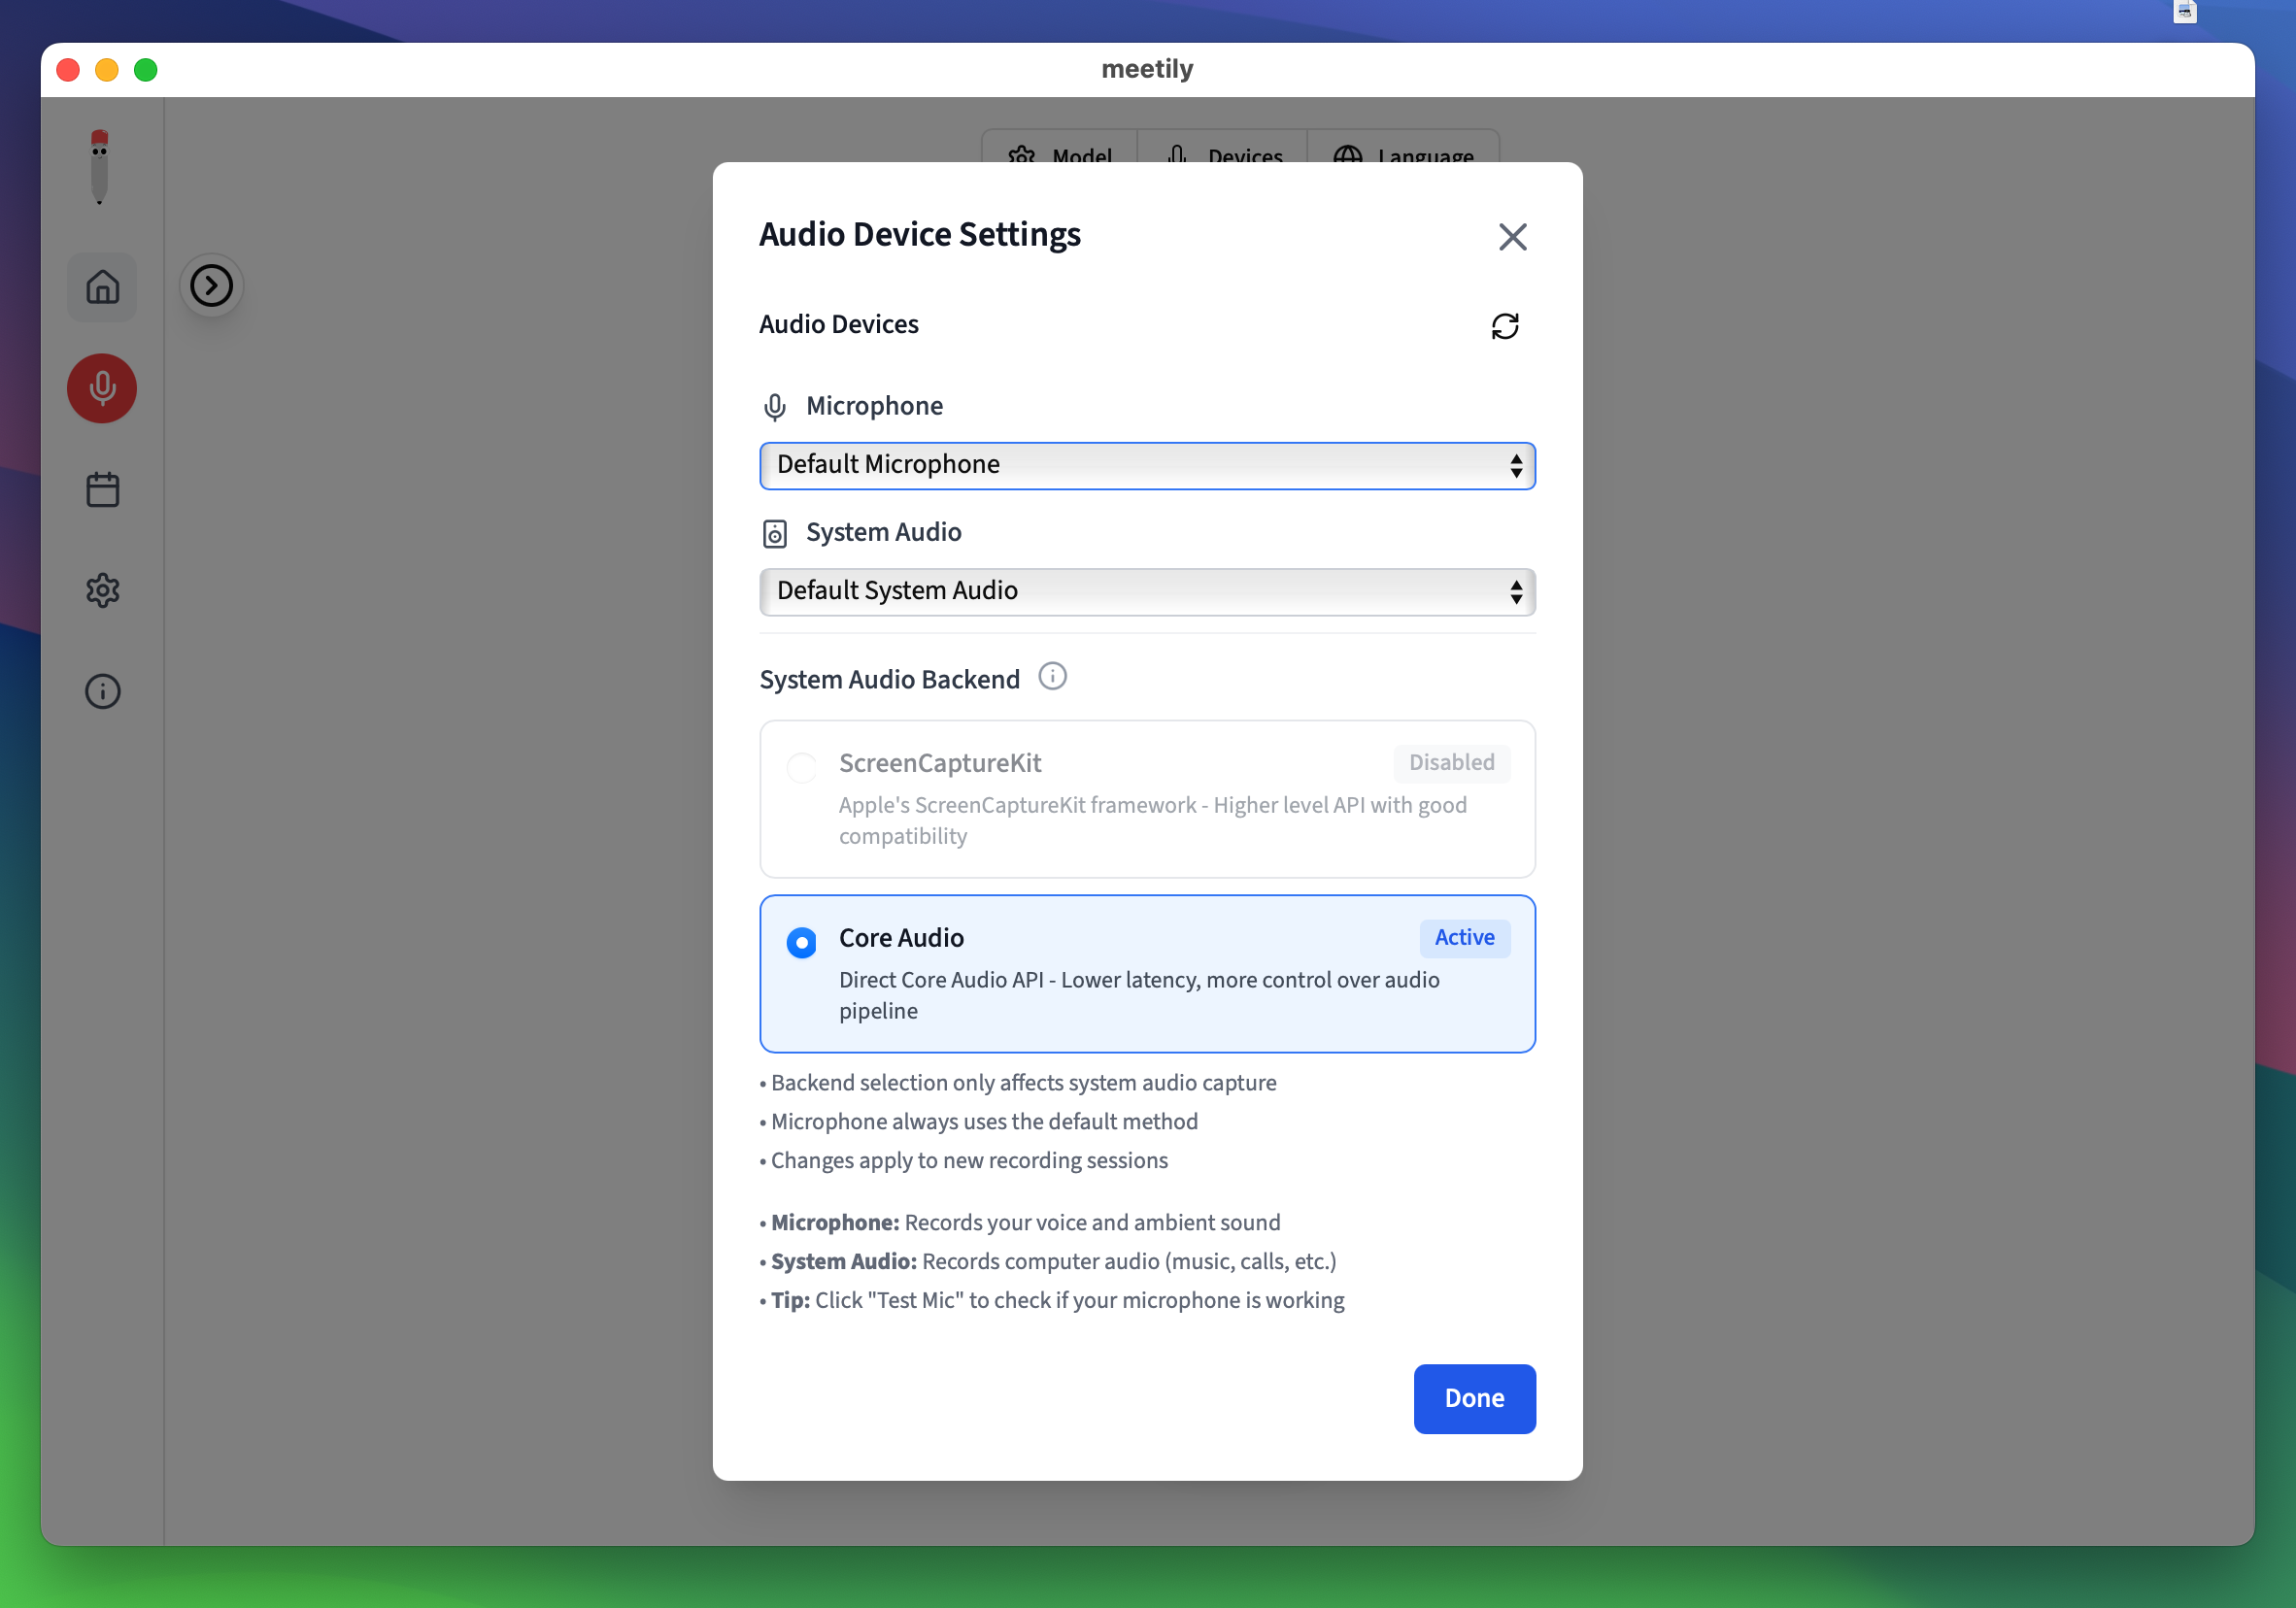2296x1608 pixels.
Task: Open the Default System Audio dropdown
Action: (1147, 591)
